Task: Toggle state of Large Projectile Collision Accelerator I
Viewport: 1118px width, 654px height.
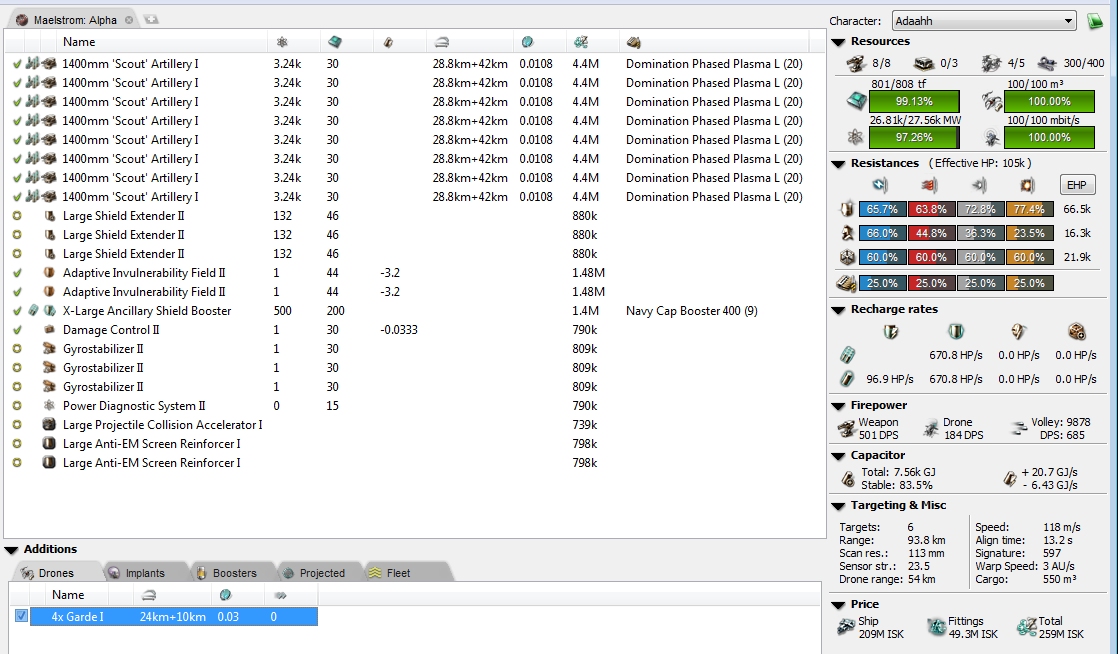Action: click(17, 424)
